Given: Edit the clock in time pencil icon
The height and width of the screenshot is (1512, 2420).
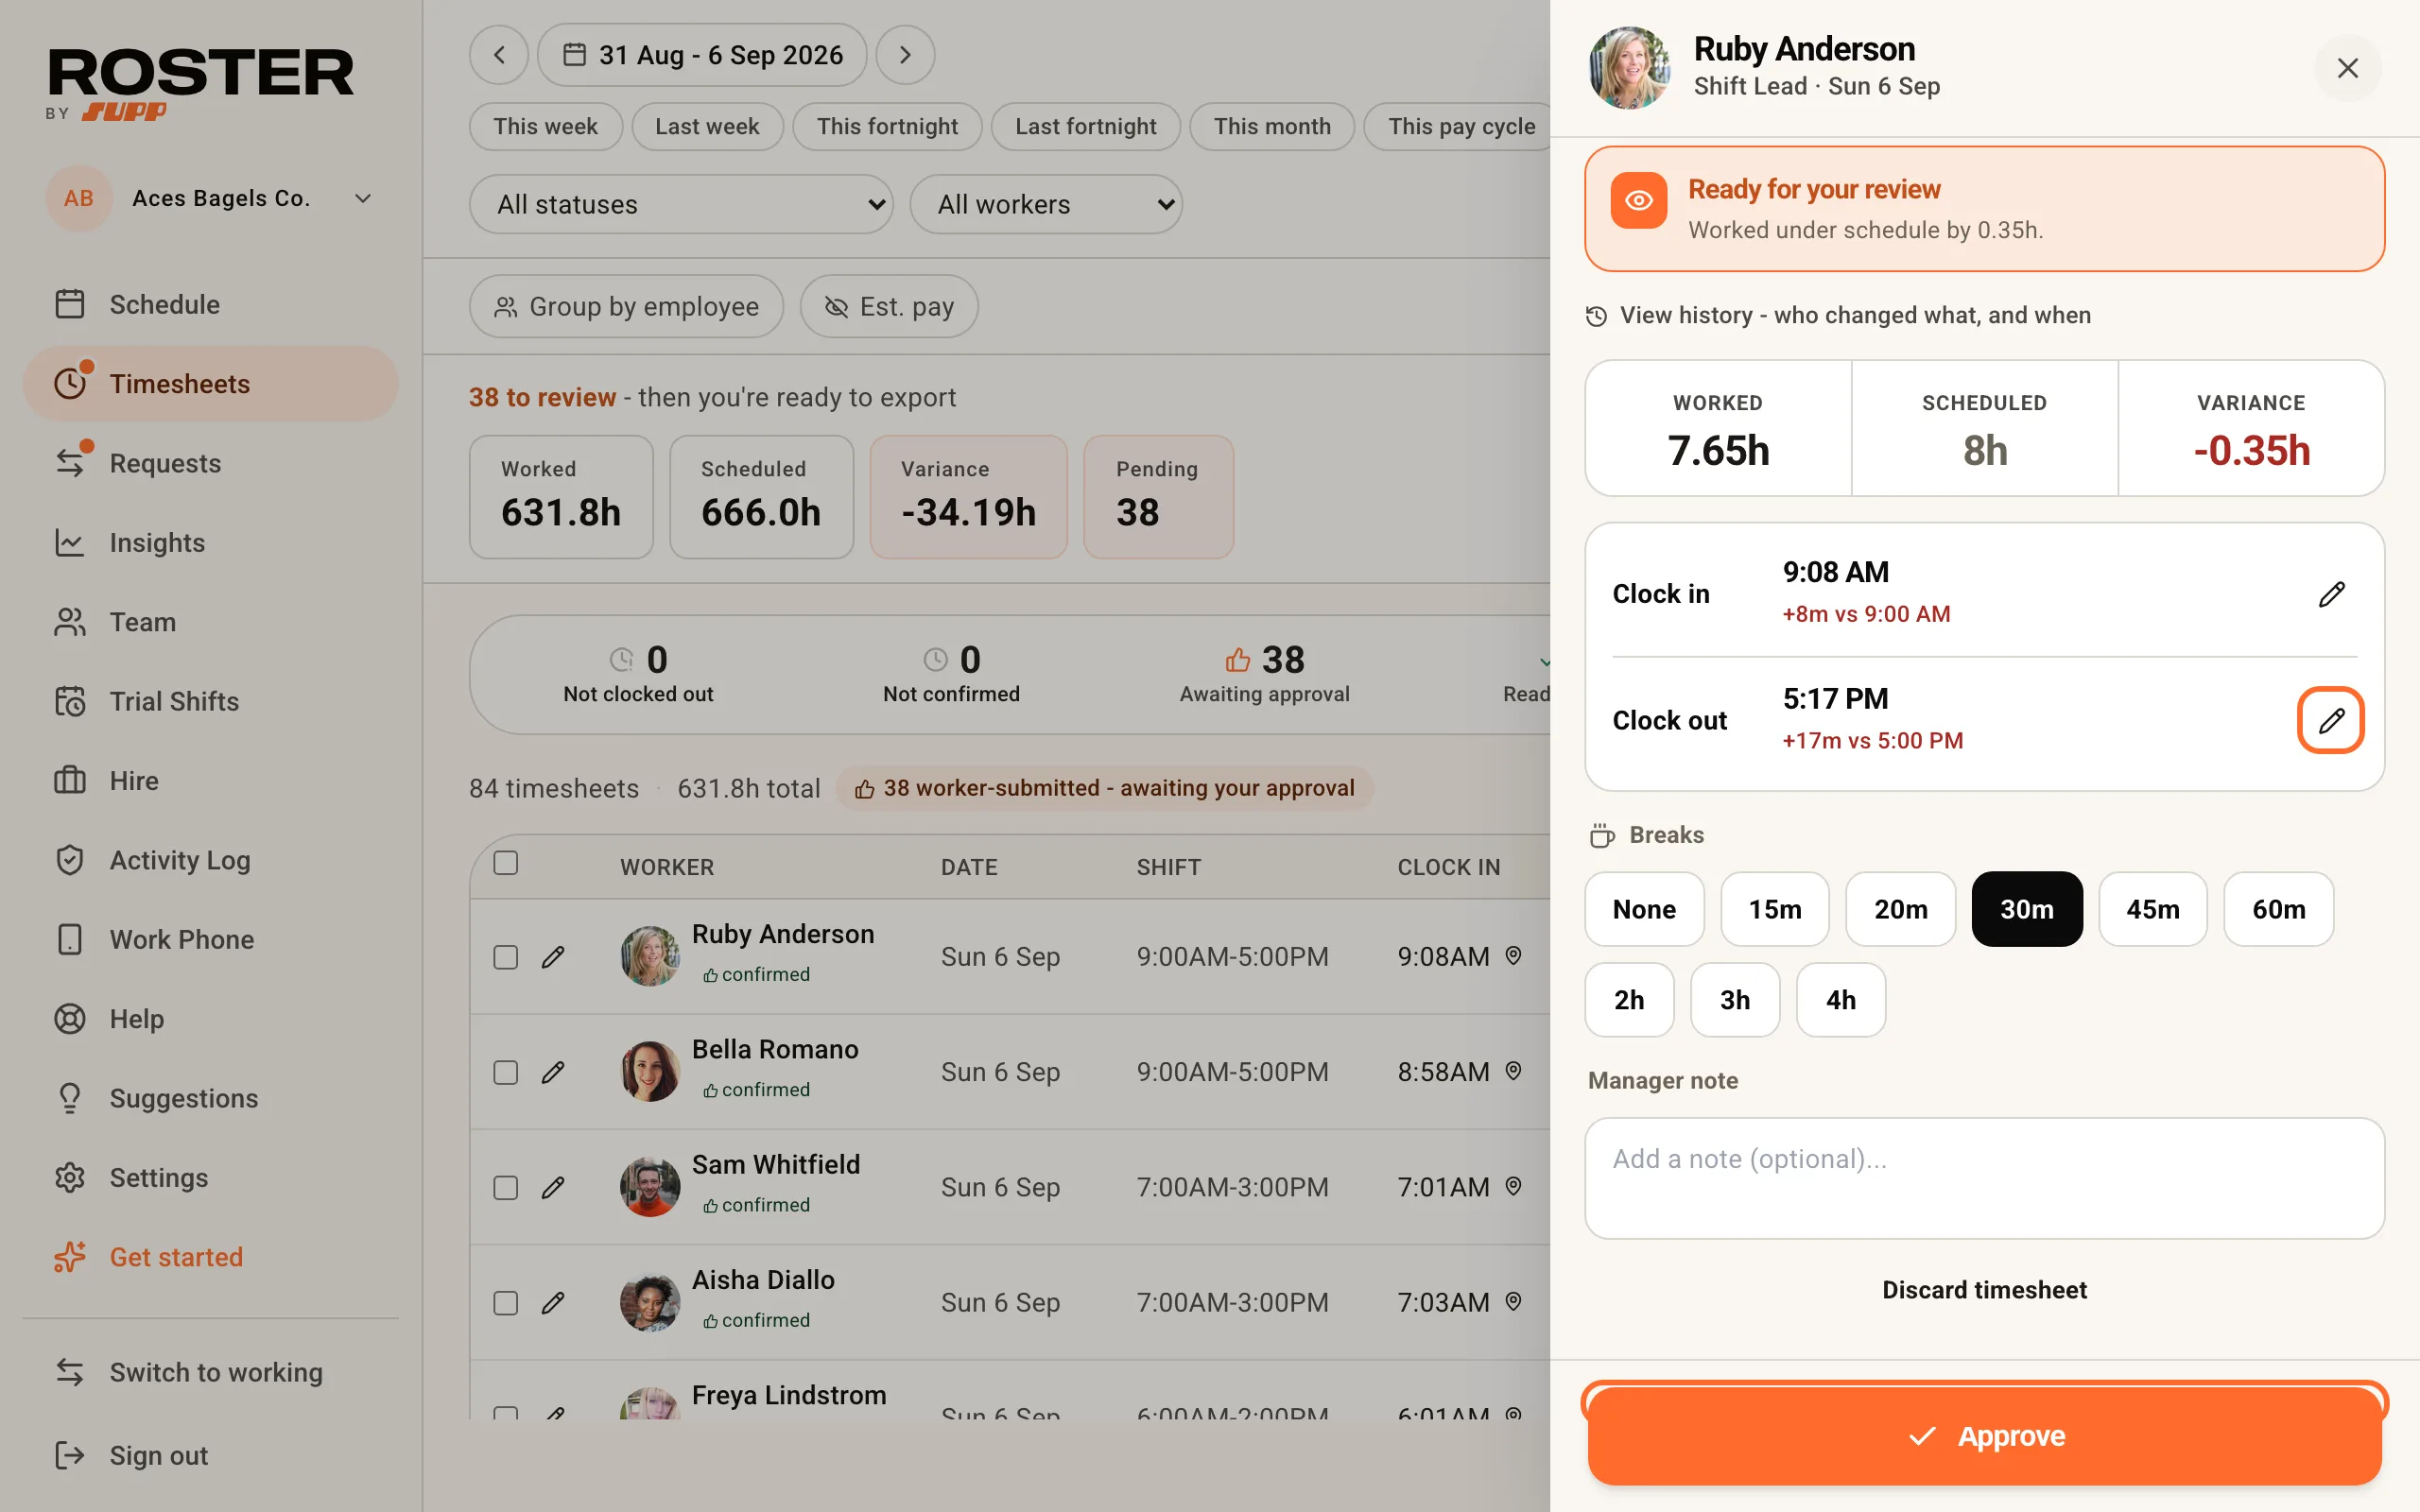Looking at the screenshot, I should pos(2330,594).
